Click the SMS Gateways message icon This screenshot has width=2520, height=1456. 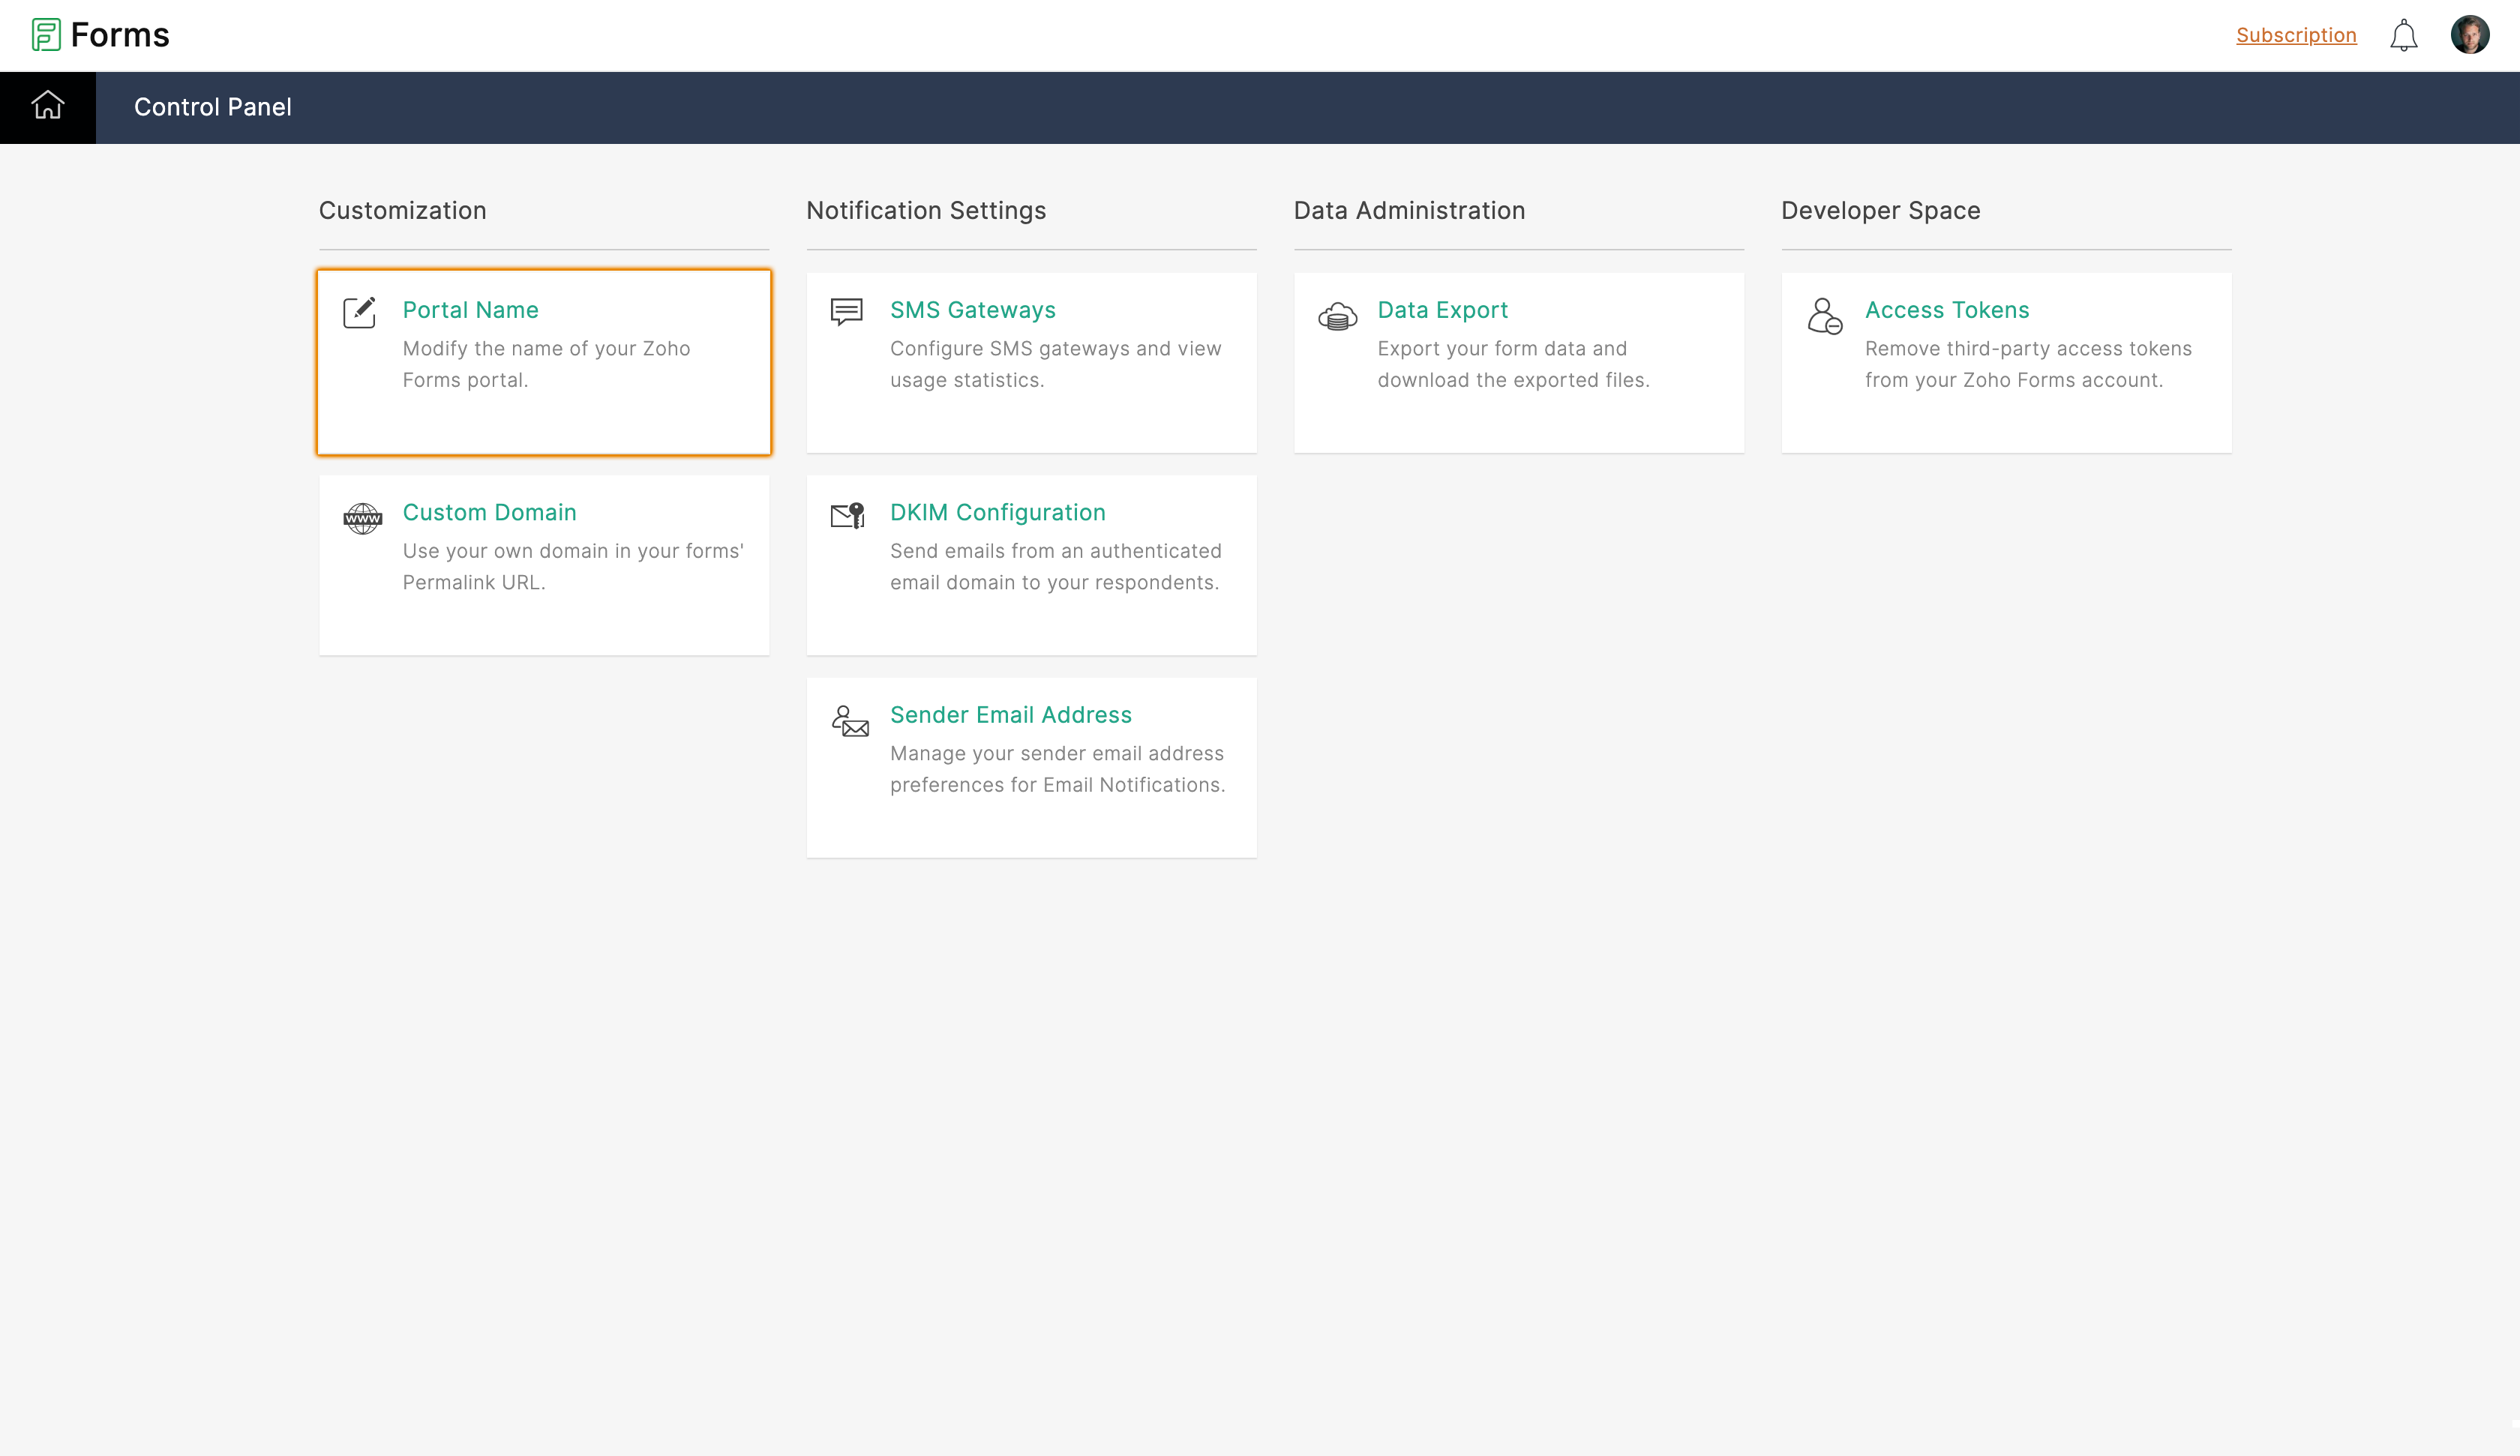pyautogui.click(x=846, y=312)
